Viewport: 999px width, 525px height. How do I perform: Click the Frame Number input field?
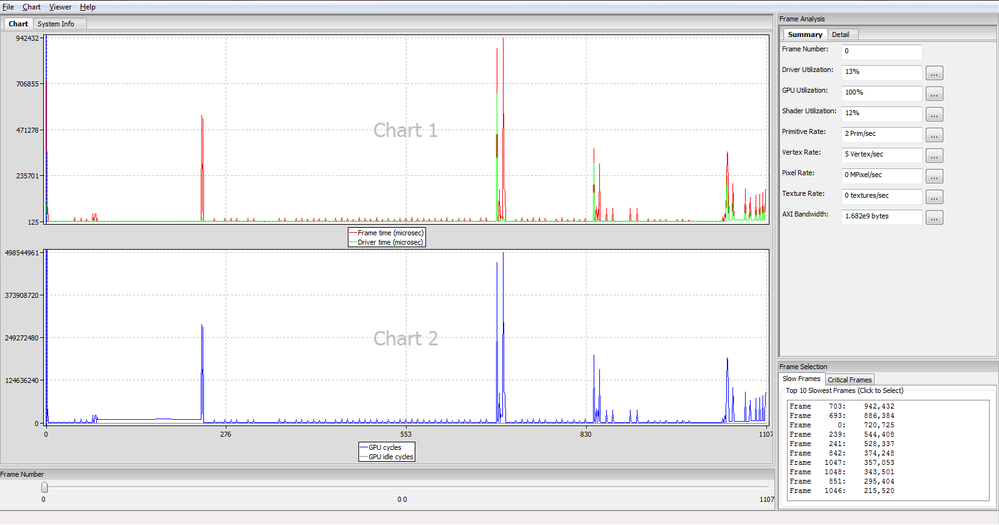pyautogui.click(x=882, y=52)
